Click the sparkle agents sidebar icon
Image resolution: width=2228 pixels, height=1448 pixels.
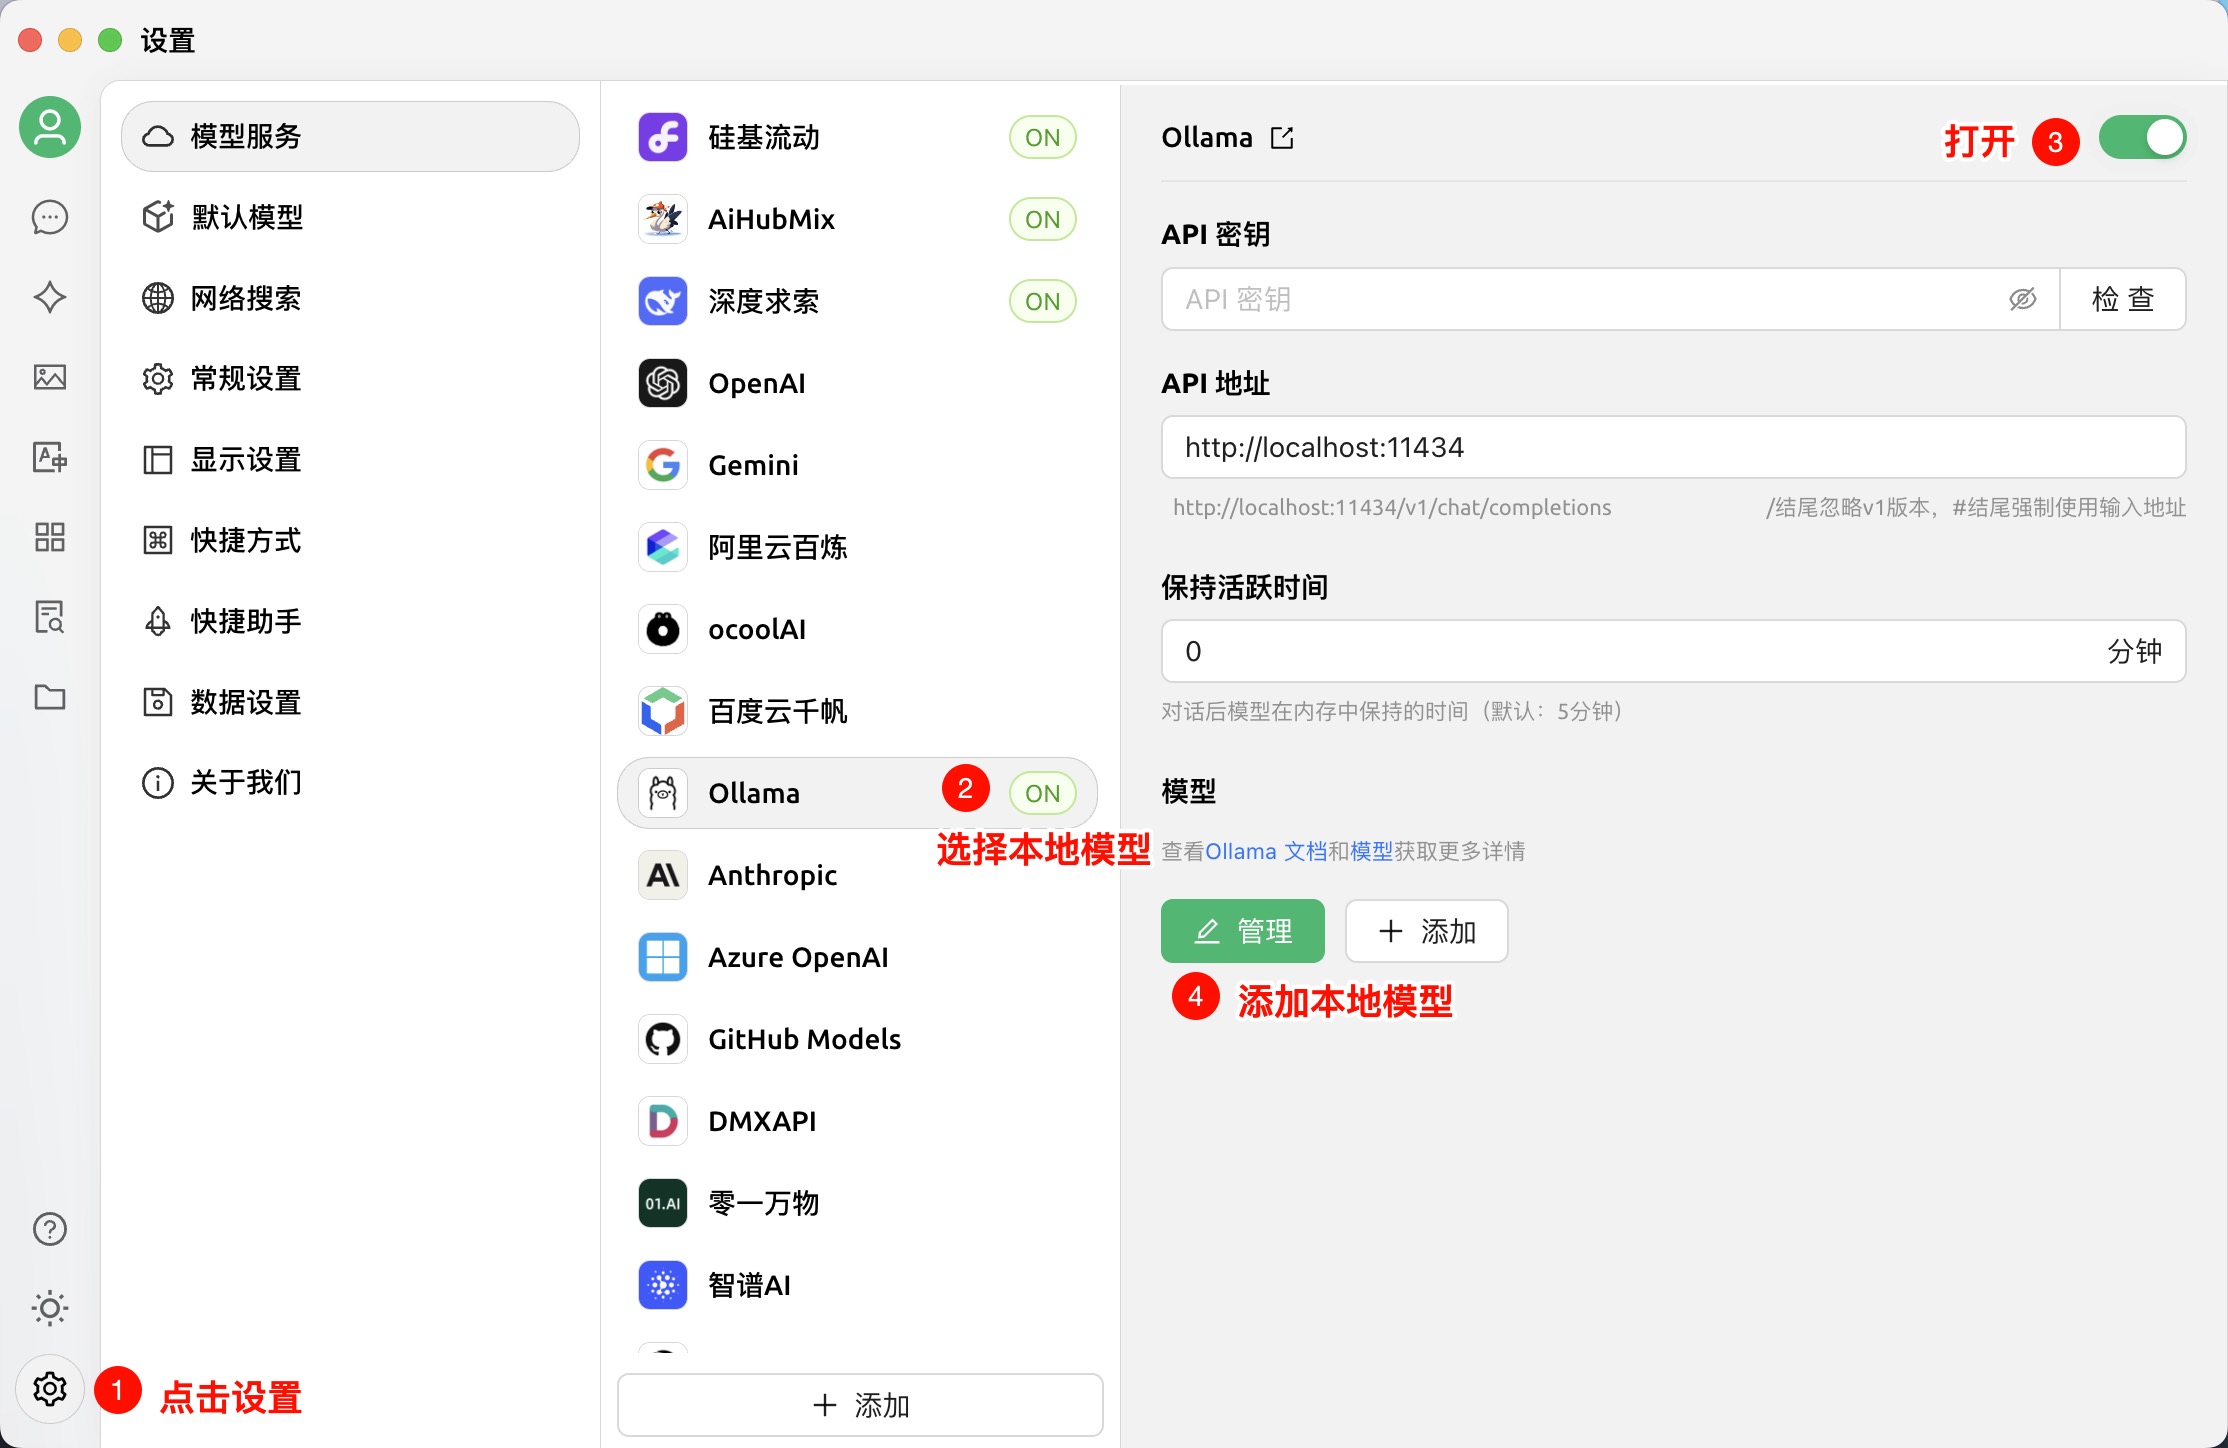[50, 297]
